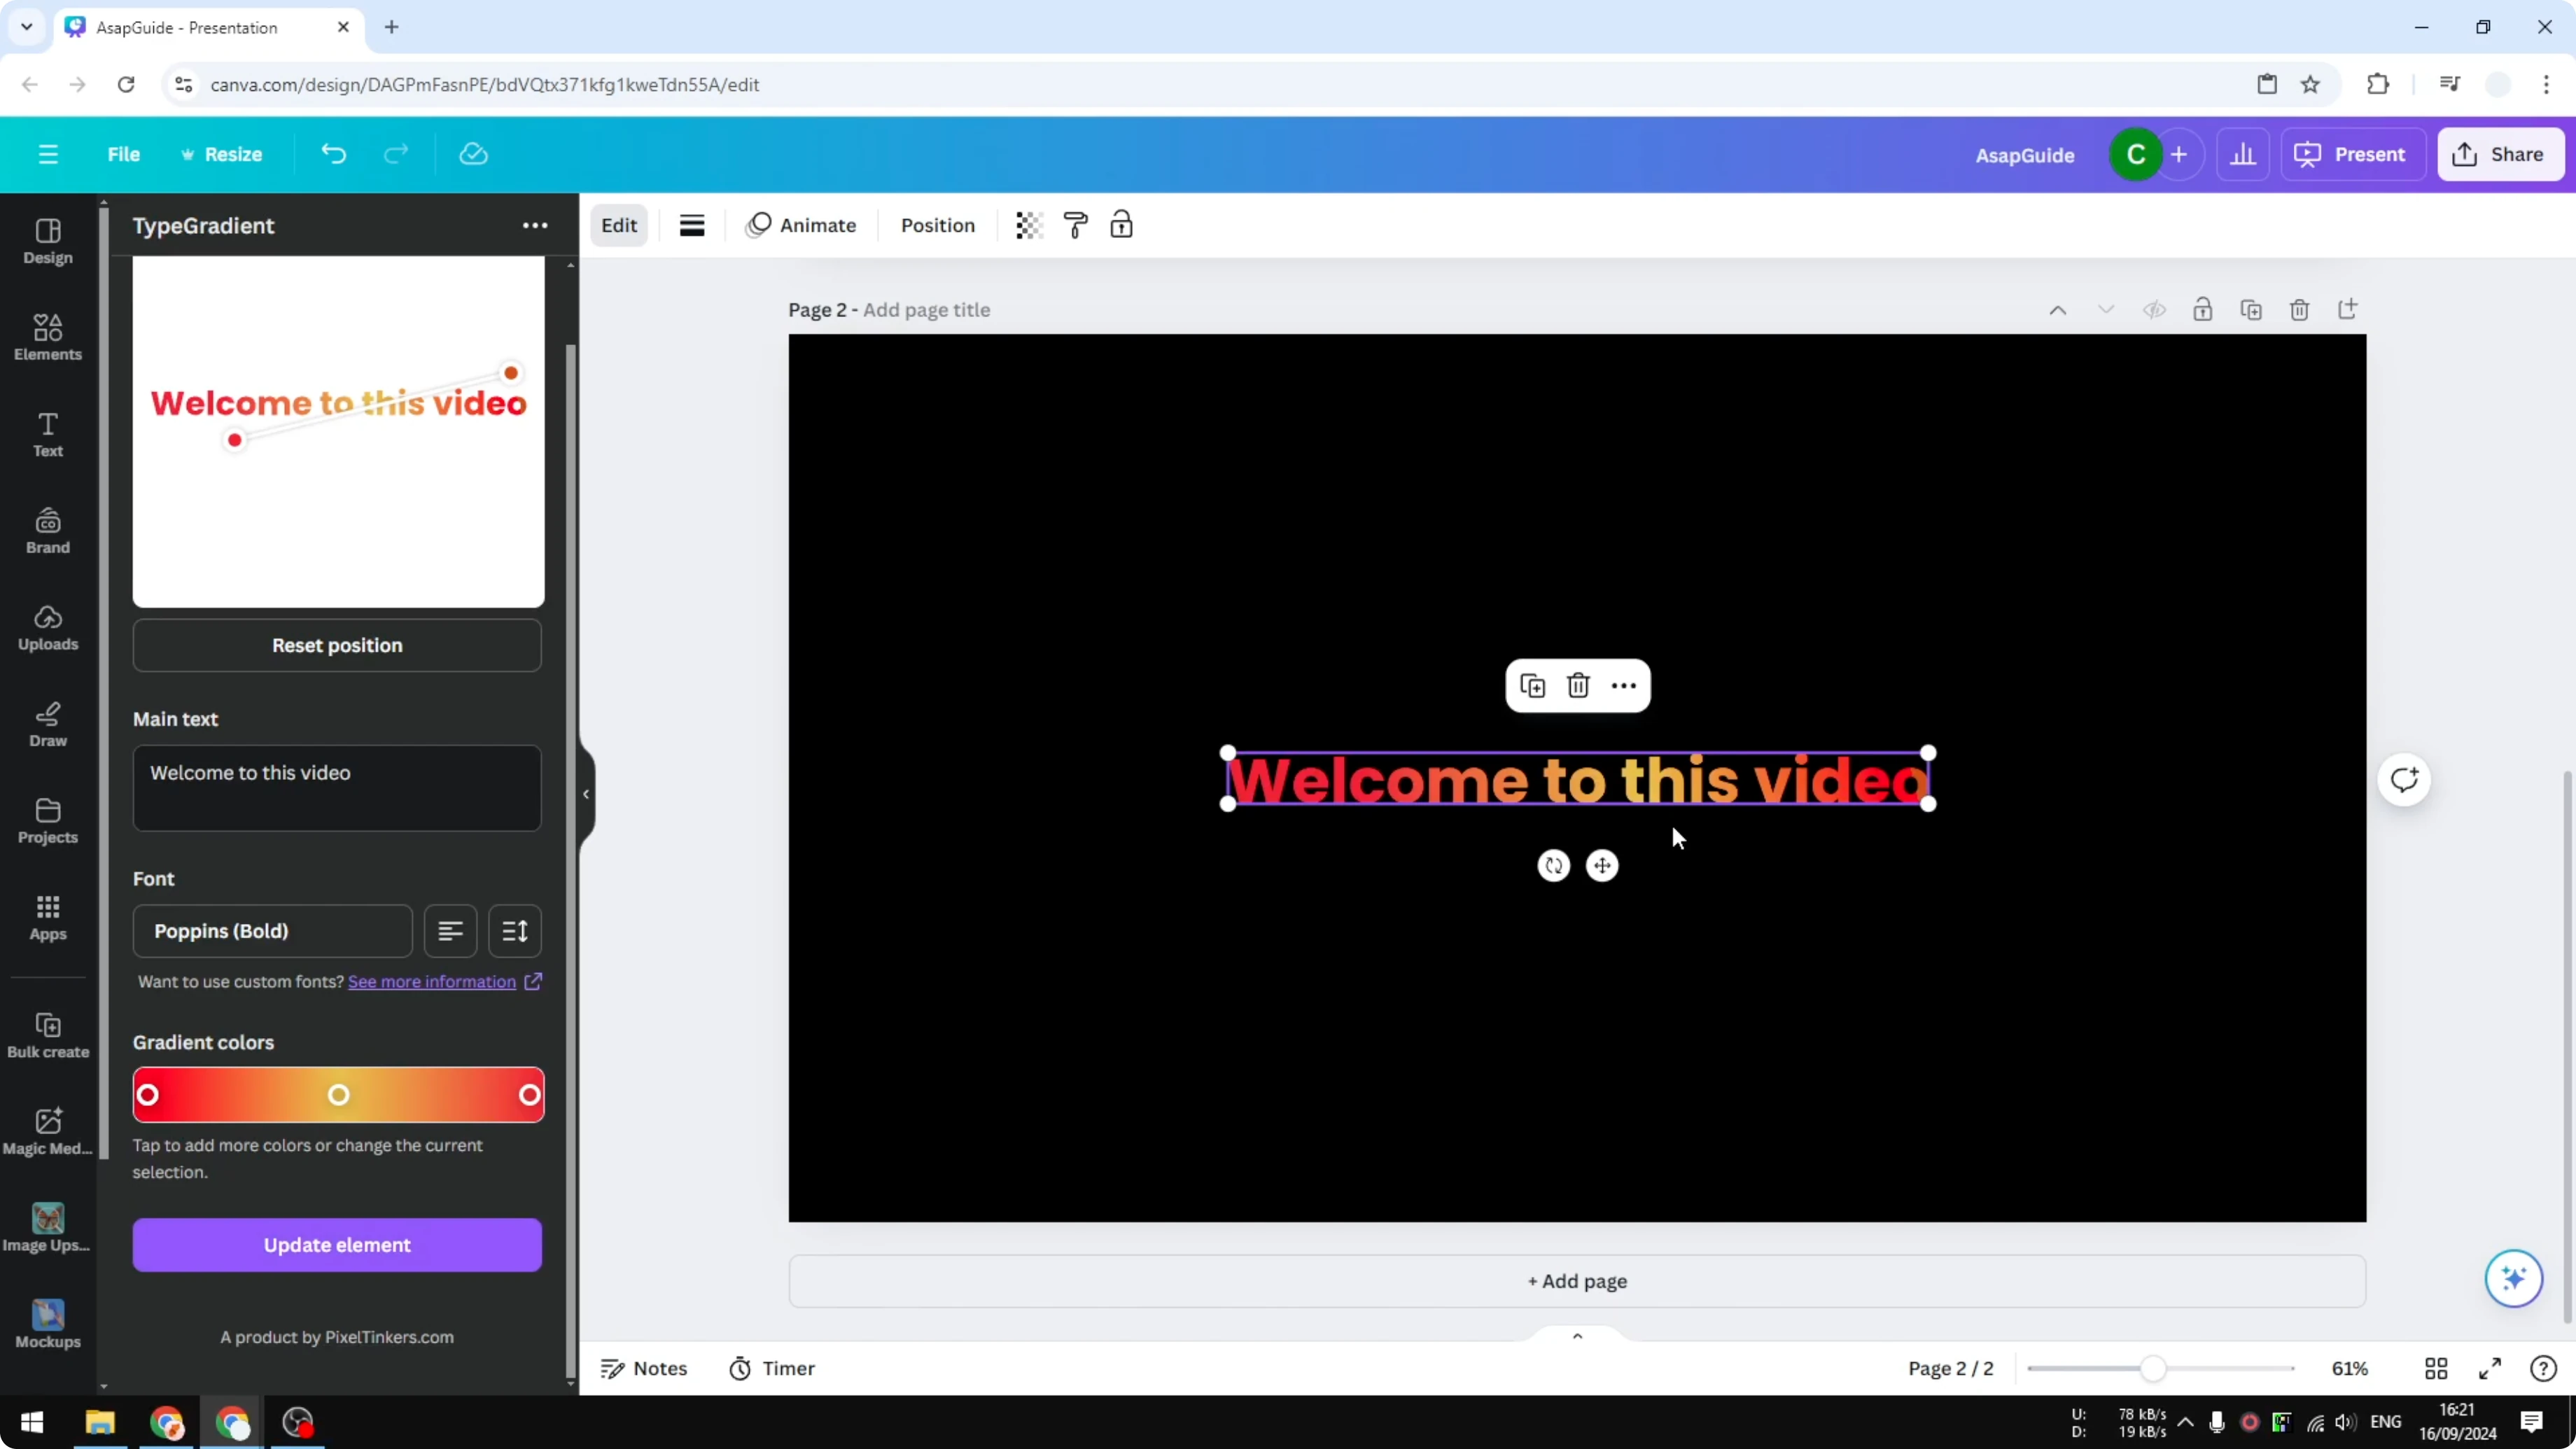The width and height of the screenshot is (2576, 1449).
Task: Open the Resize menu
Action: coord(221,154)
